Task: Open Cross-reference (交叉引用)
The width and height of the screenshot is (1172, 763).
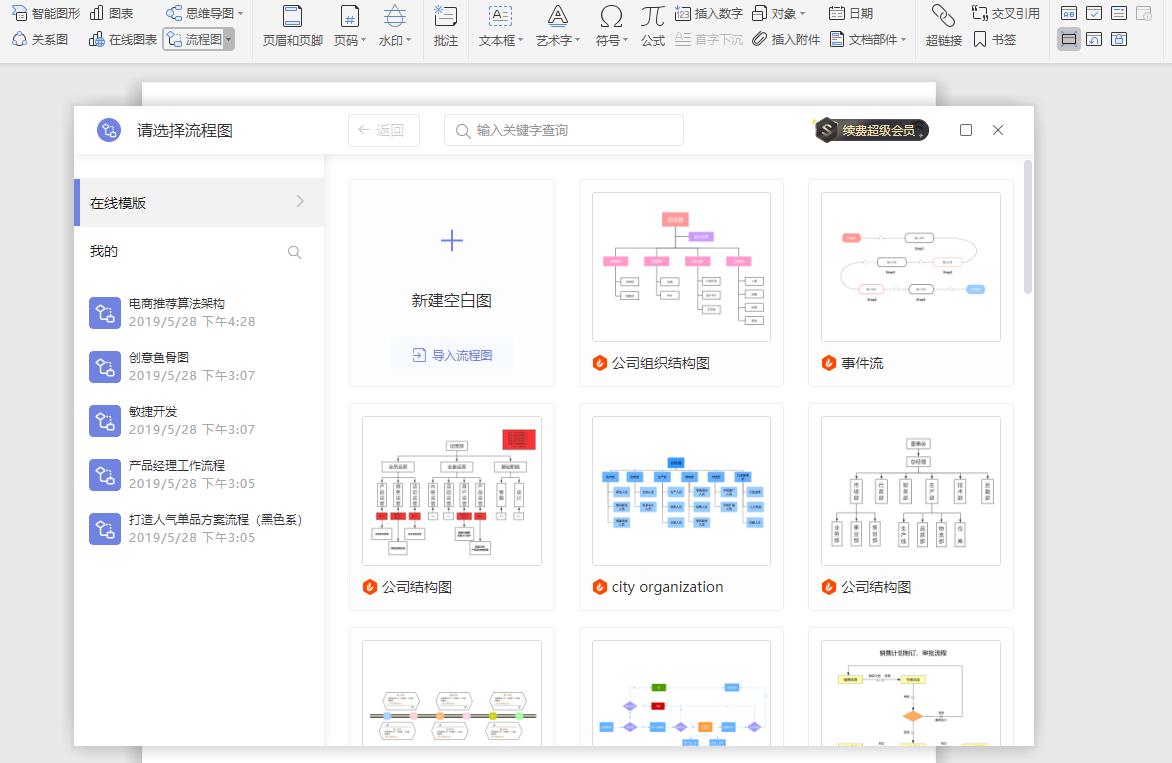Action: click(1005, 13)
